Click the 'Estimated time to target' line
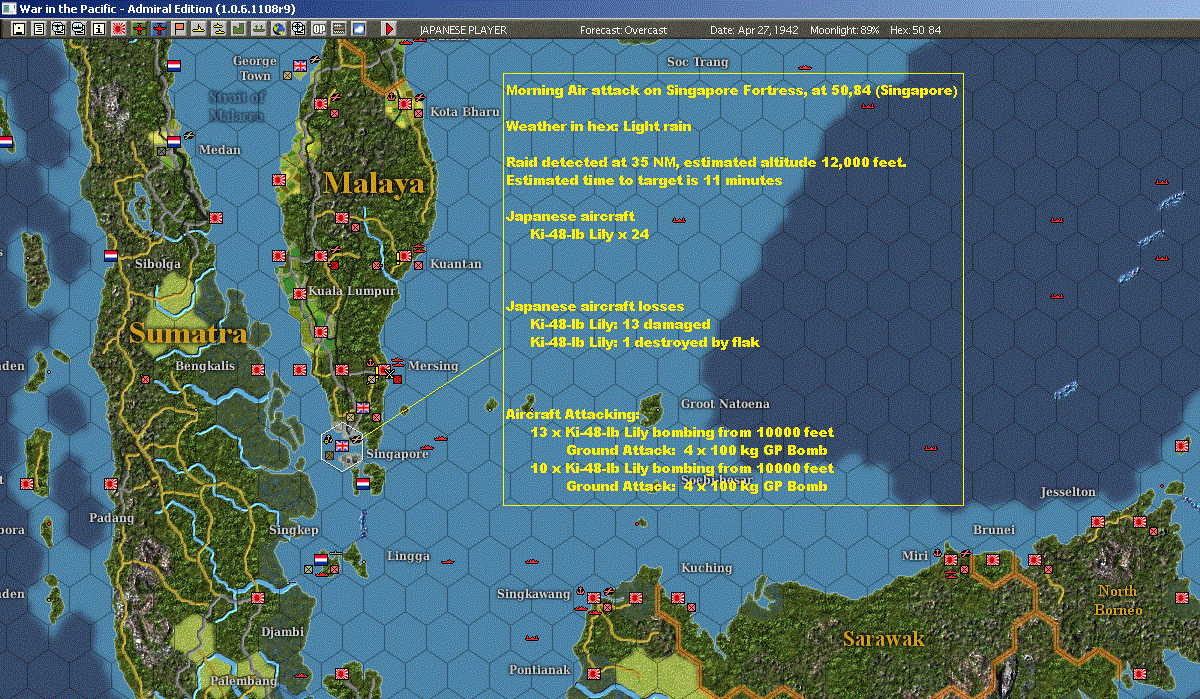Screen dimensions: 1200x699 click(644, 181)
